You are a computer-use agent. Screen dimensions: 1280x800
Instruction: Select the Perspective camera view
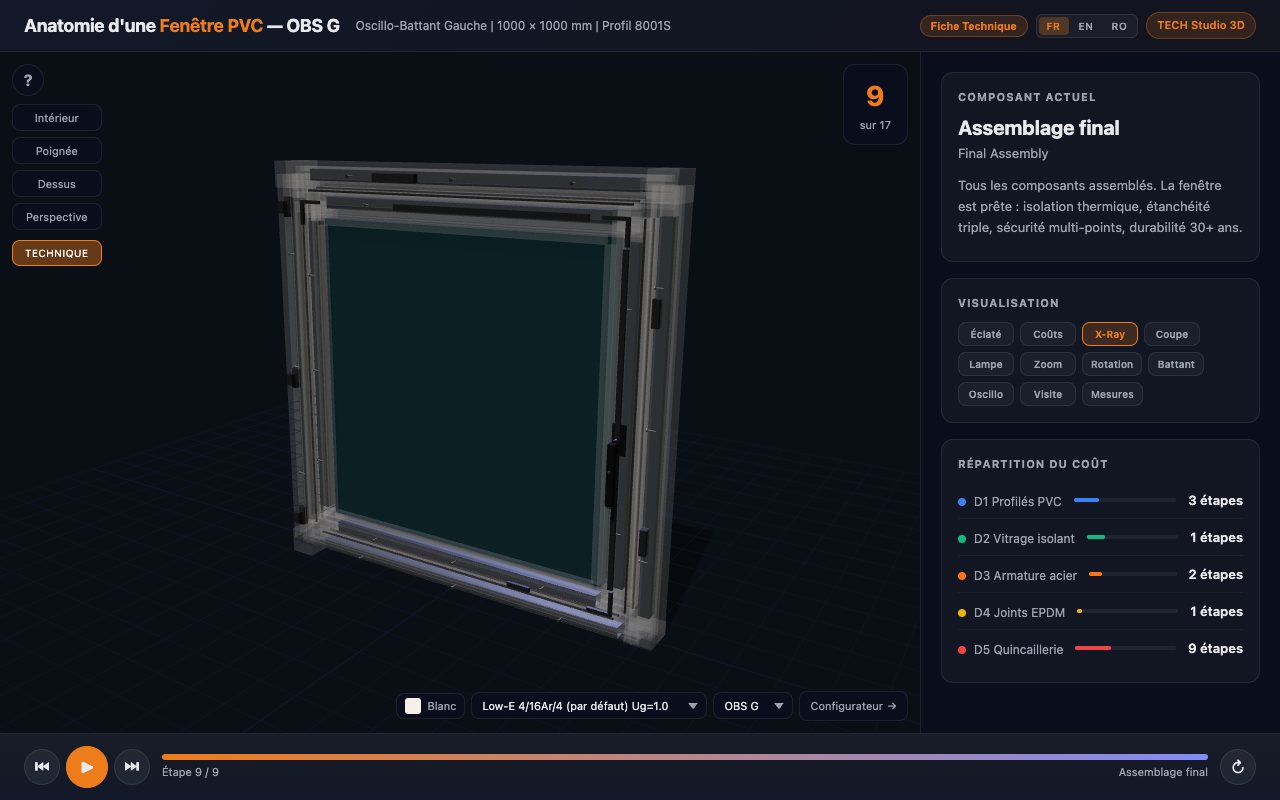[57, 217]
